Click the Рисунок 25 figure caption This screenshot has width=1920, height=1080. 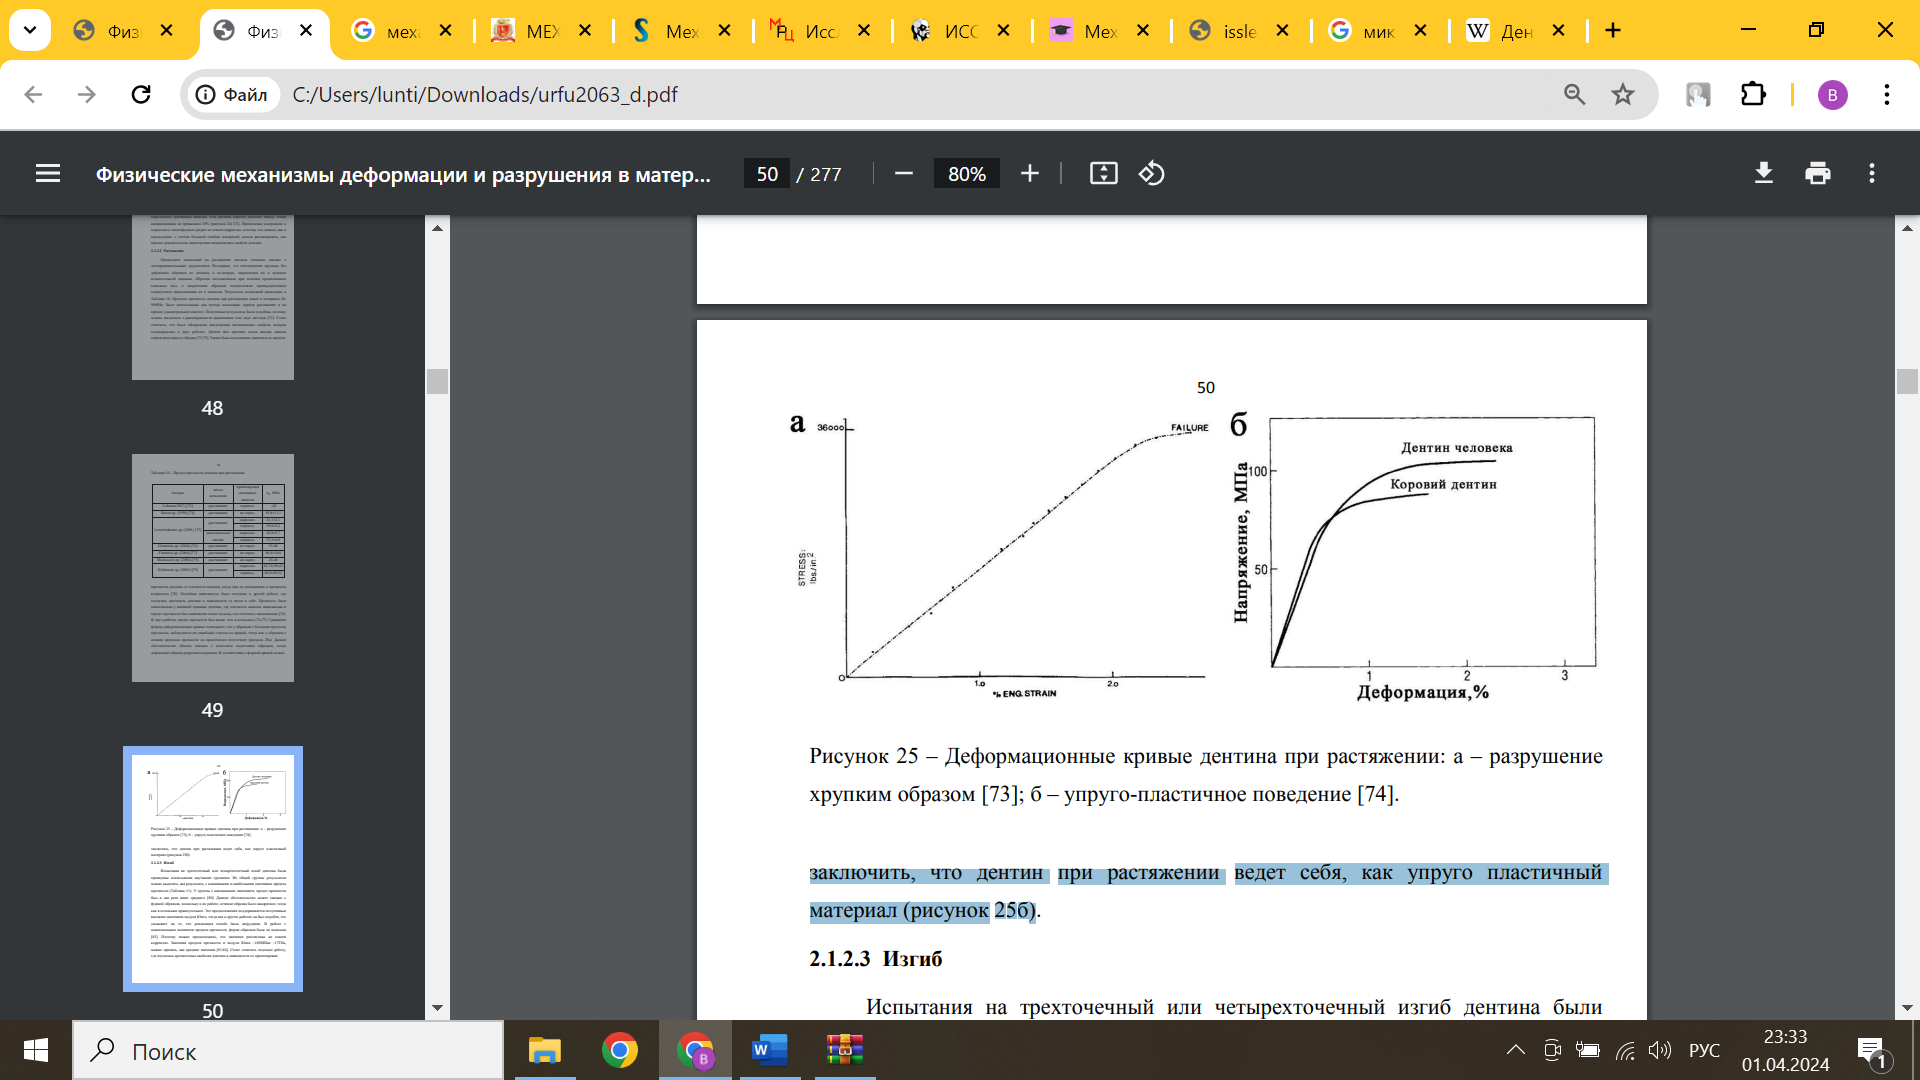point(1205,775)
